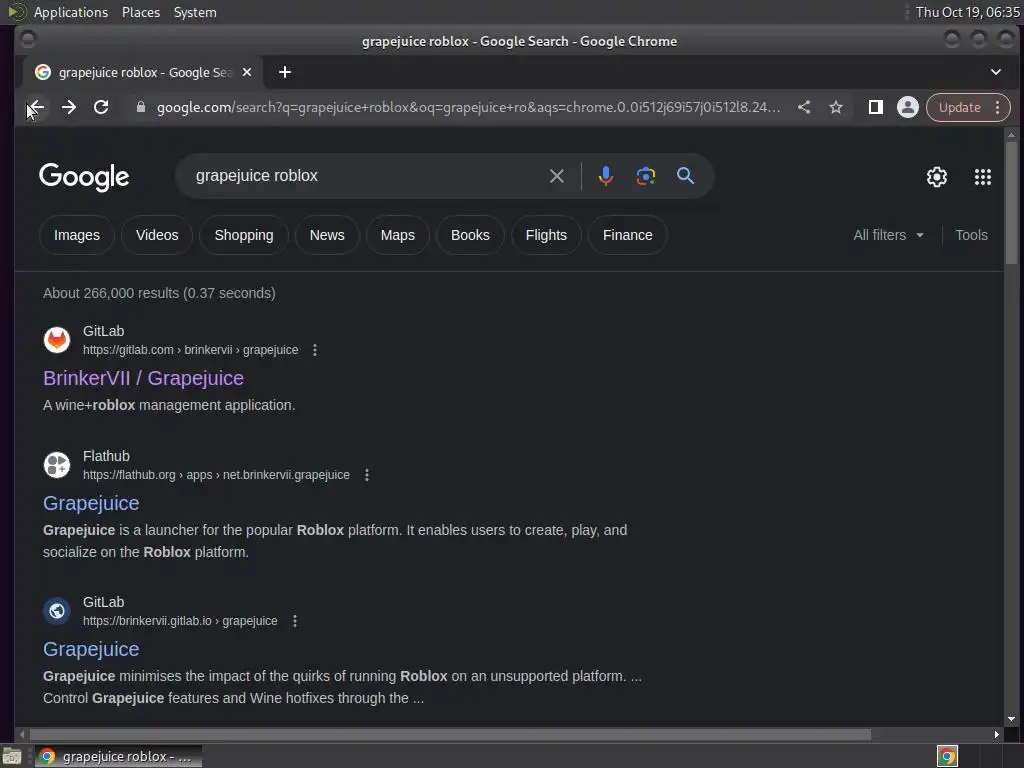Screen dimensions: 1024x768
Task: Open the Chrome side panel
Action: pos(876,107)
